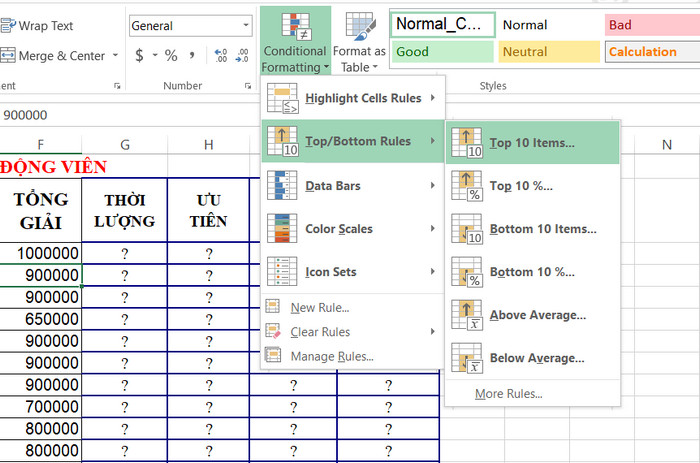Screen dimensions: 700x463
Task: Select Bottom 10 %... rule
Action: tap(533, 272)
